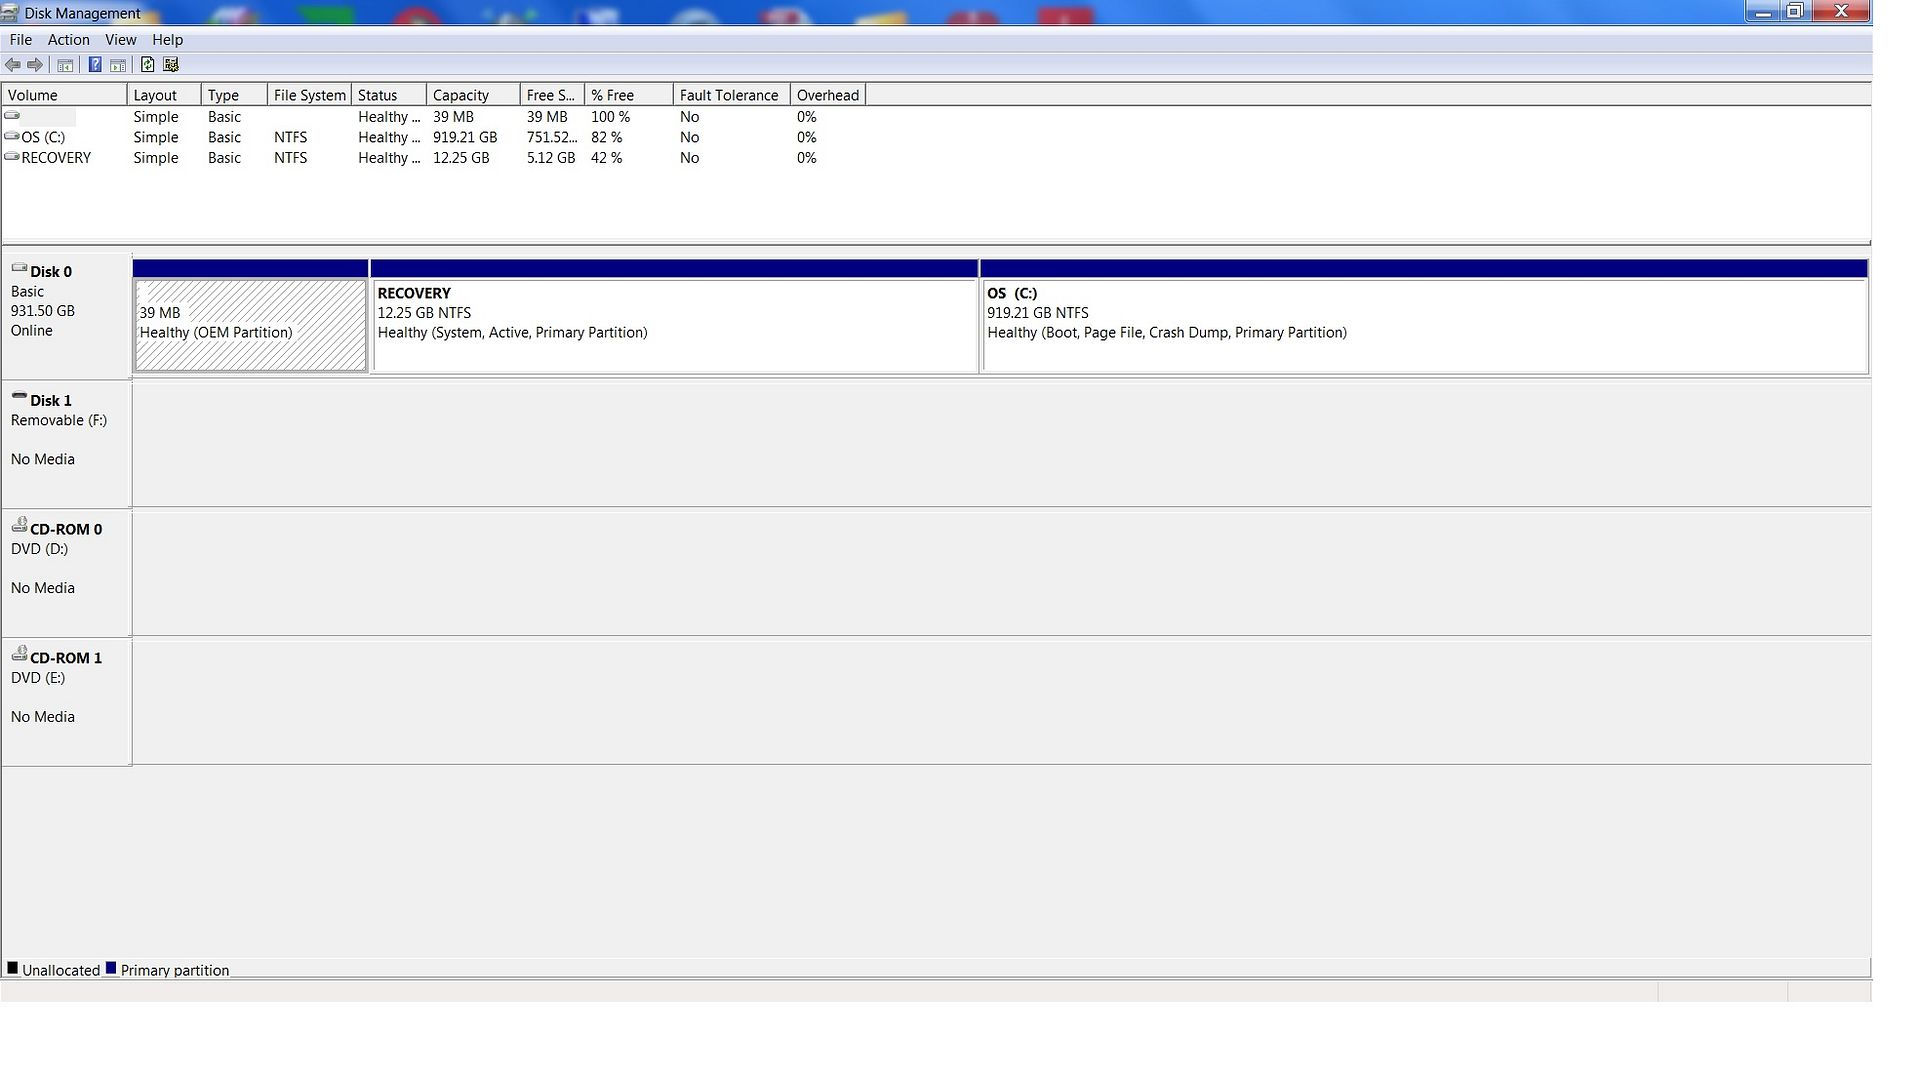This screenshot has height=1073, width=1920.
Task: Click the Disk 0 label panel
Action: (x=66, y=315)
